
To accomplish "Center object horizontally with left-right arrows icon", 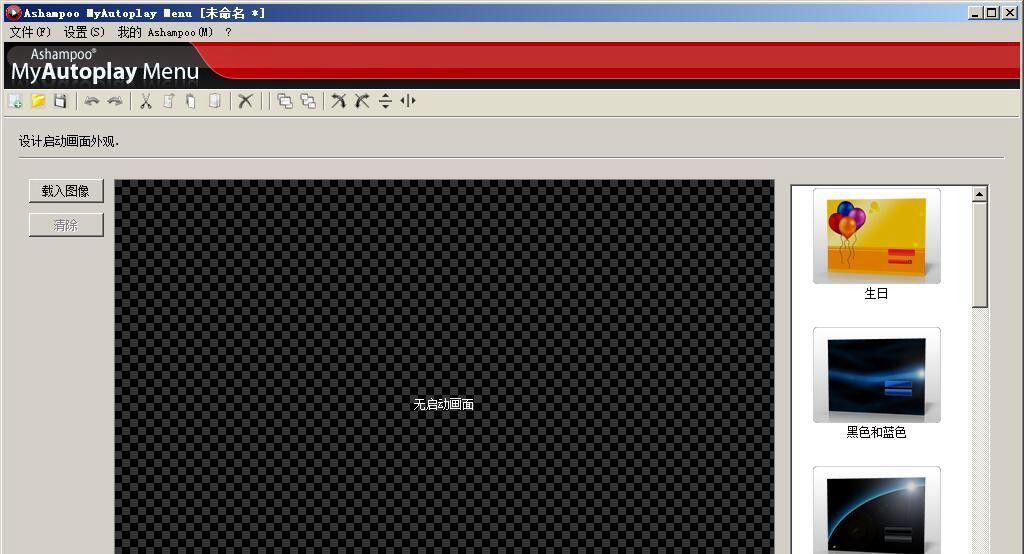I will 408,101.
